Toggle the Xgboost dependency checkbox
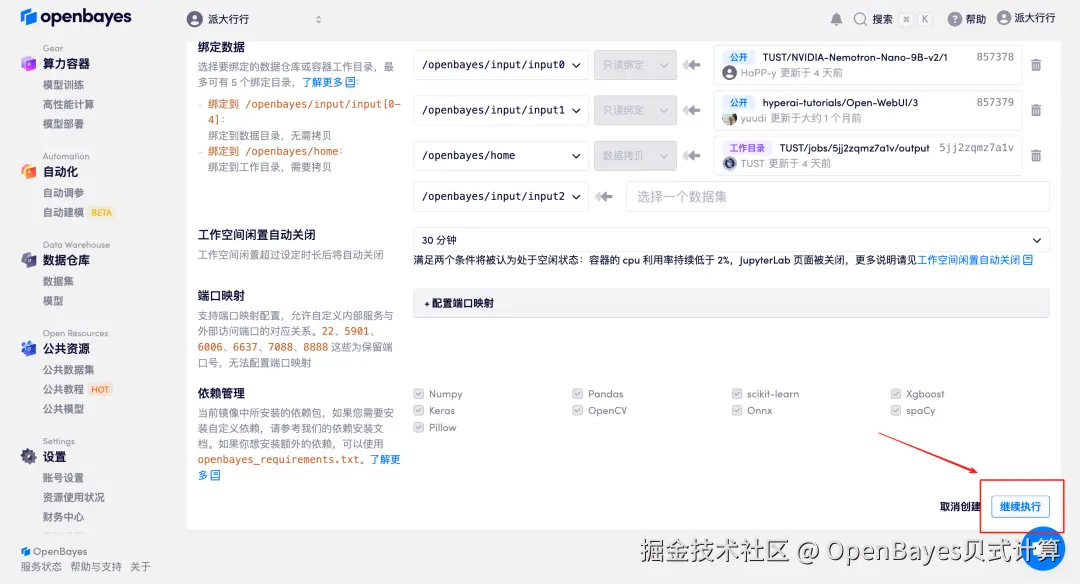 pos(895,394)
